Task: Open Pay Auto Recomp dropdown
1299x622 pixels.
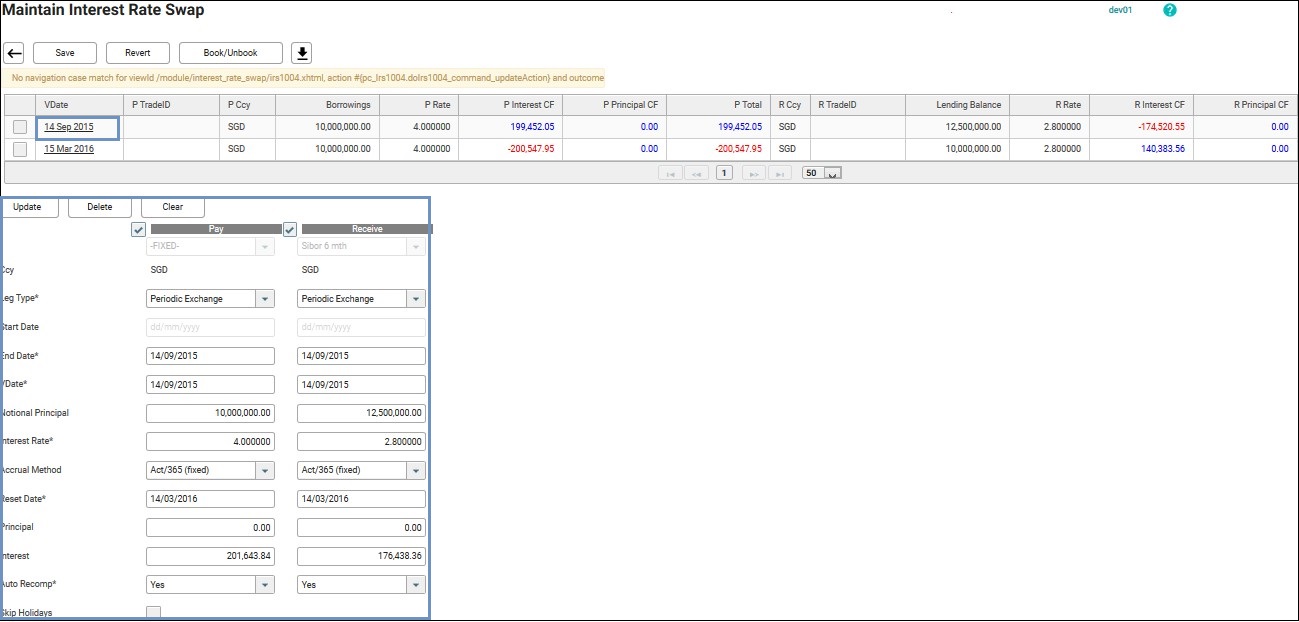Action: pos(264,585)
